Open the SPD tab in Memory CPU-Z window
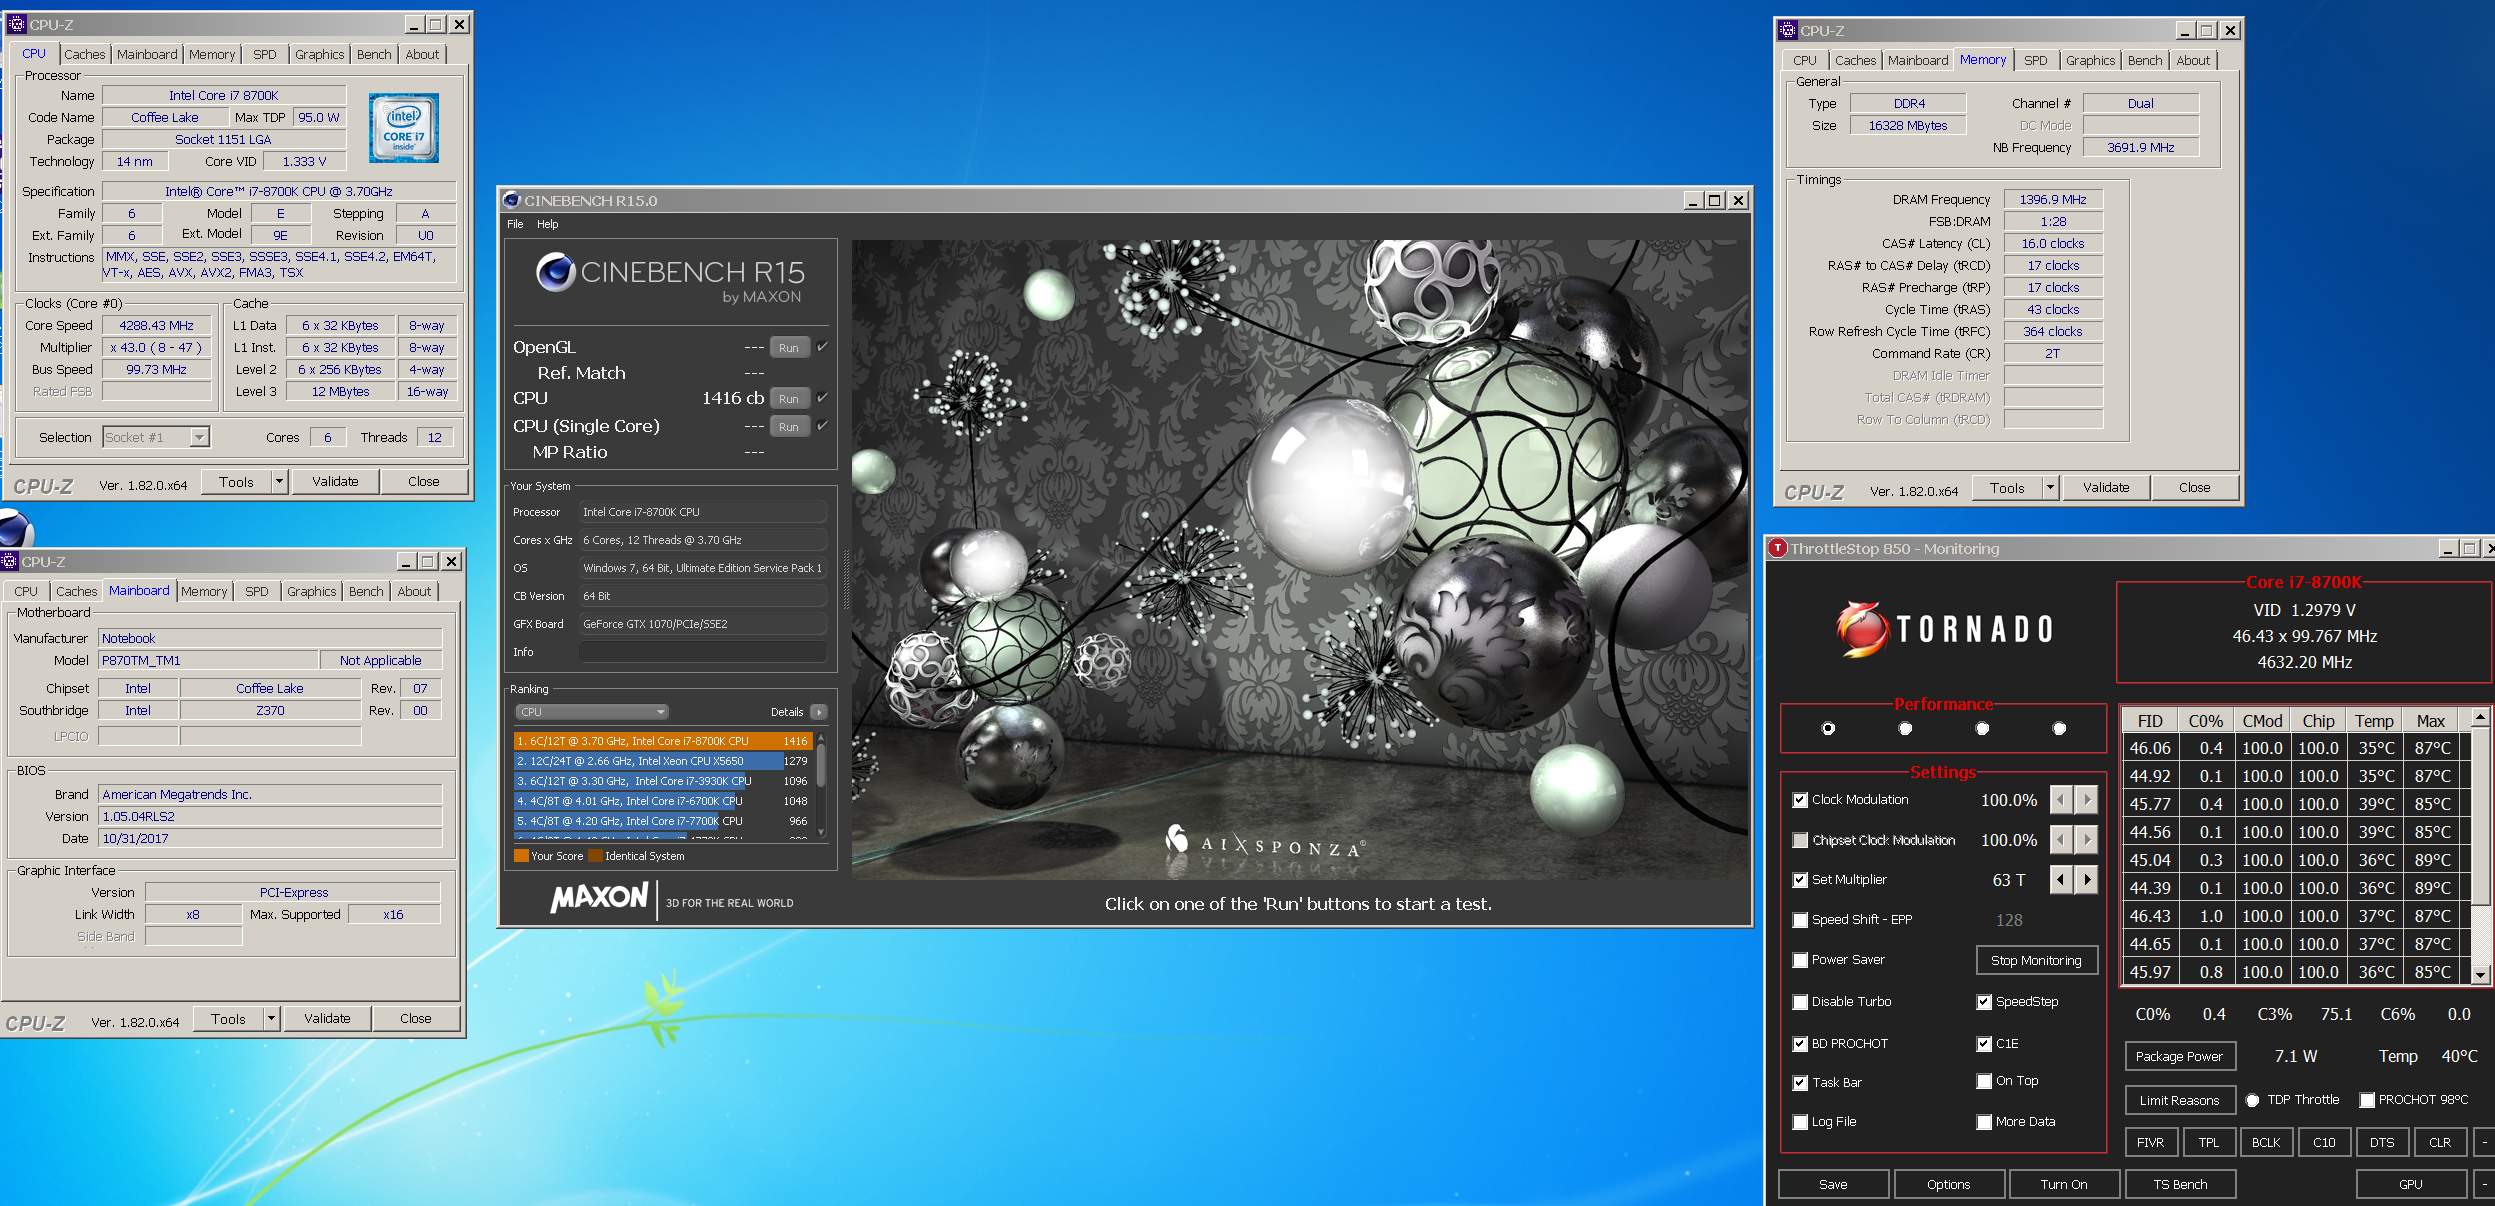Screen dimensions: 2495x1206 2035,60
